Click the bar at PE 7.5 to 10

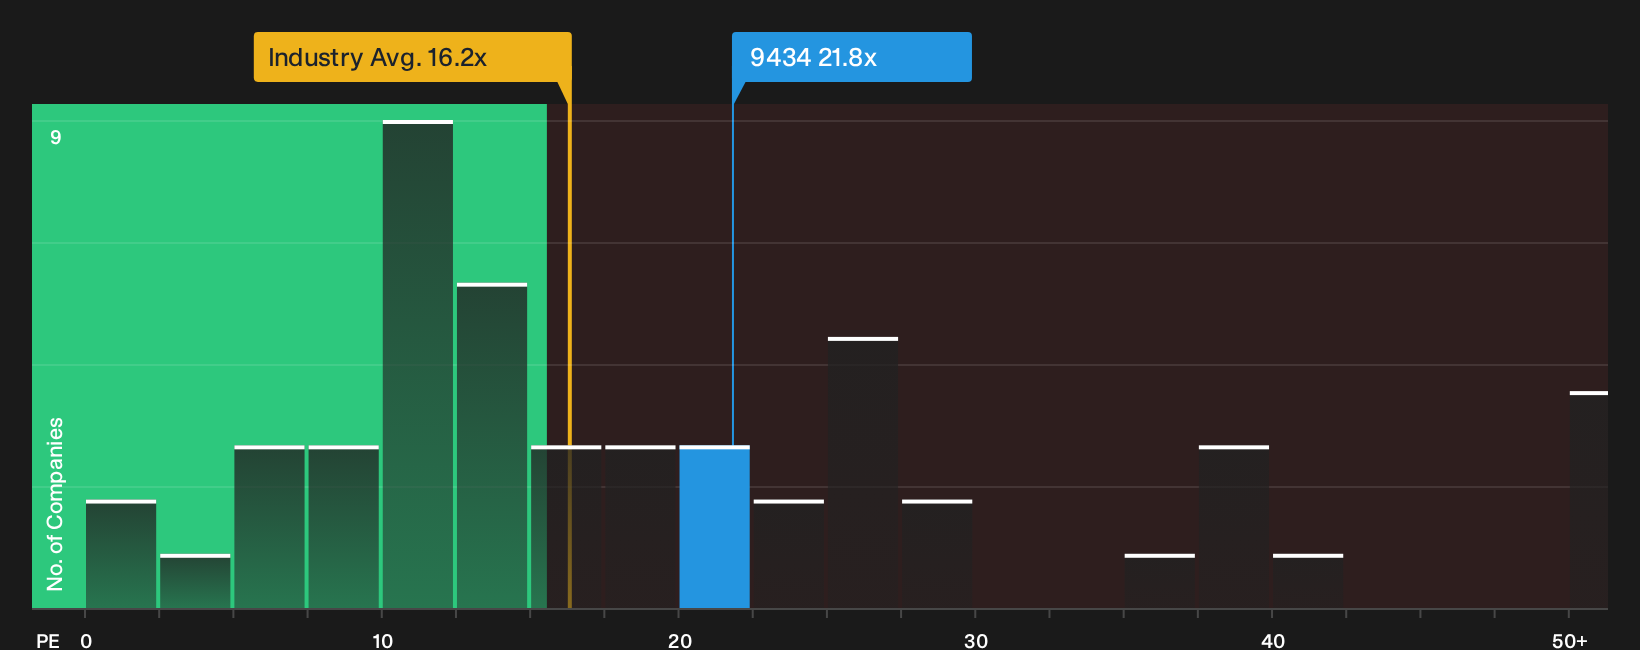pyautogui.click(x=344, y=527)
